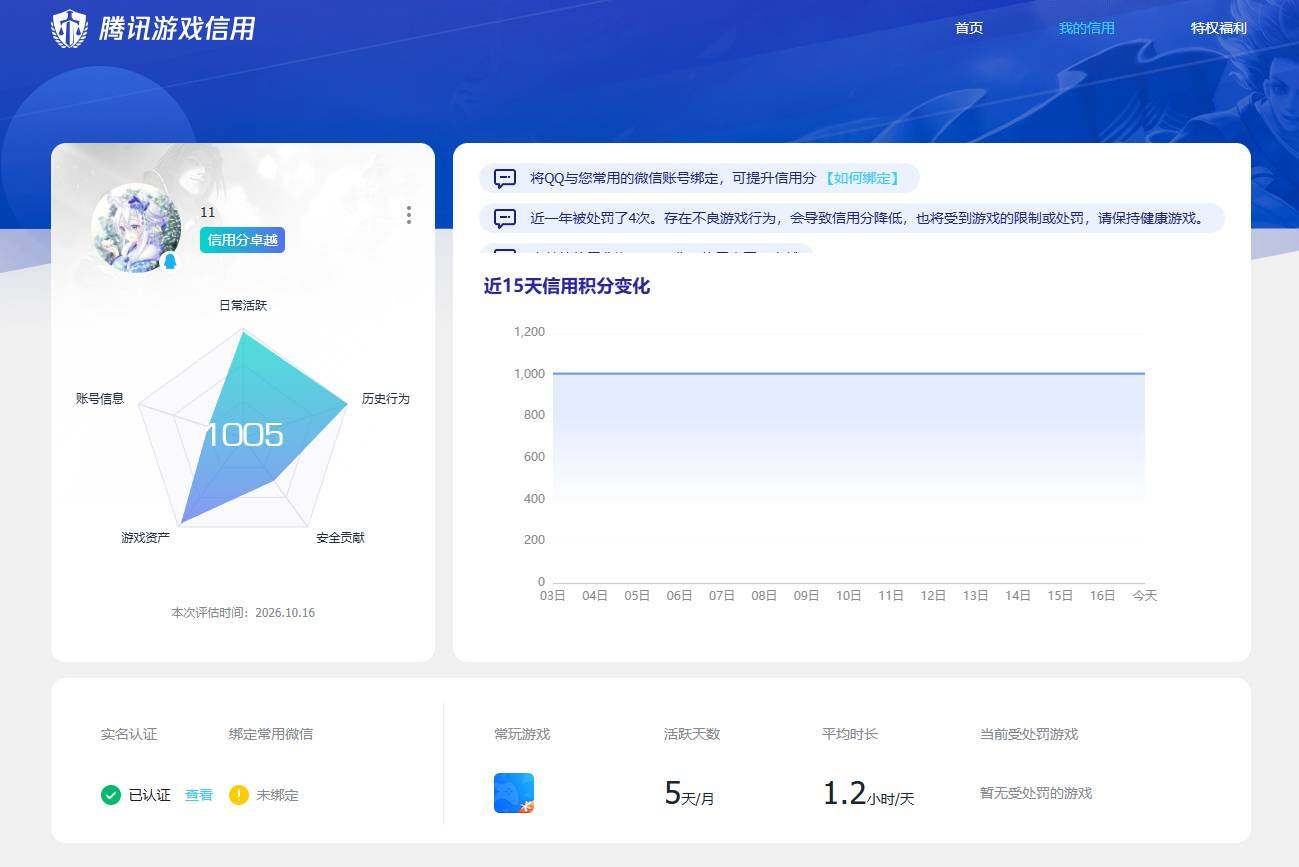Click the 10日 label on chart axis
The image size is (1299, 867).
(x=849, y=595)
